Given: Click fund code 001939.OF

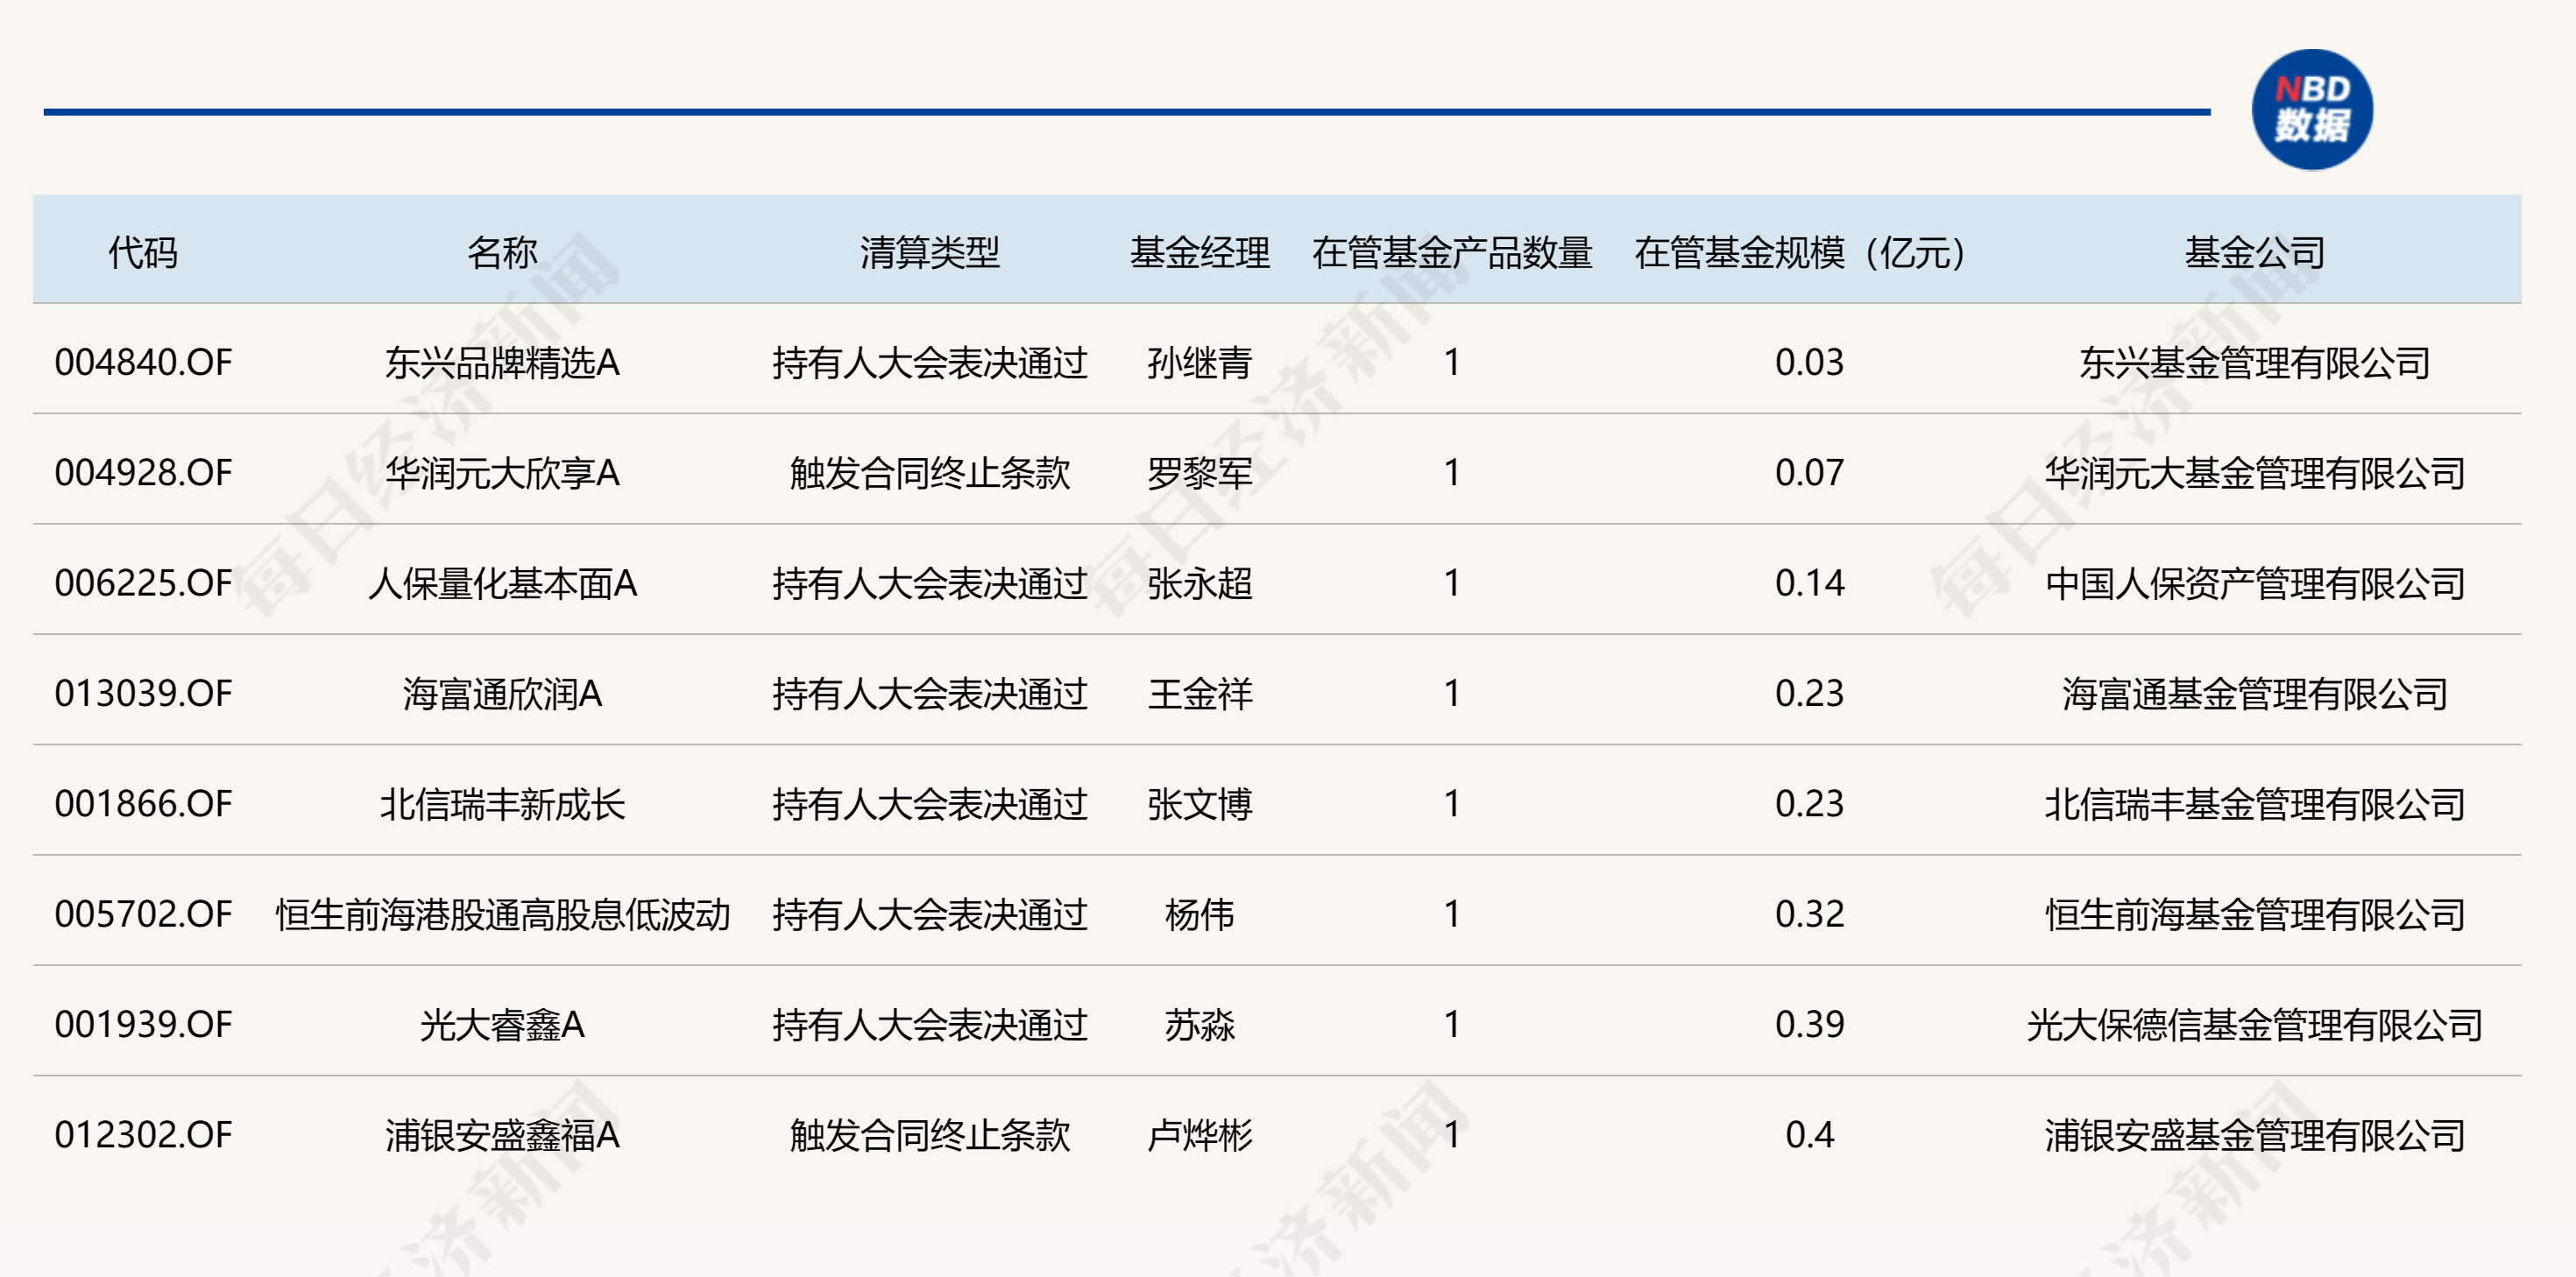Looking at the screenshot, I should coord(143,1024).
